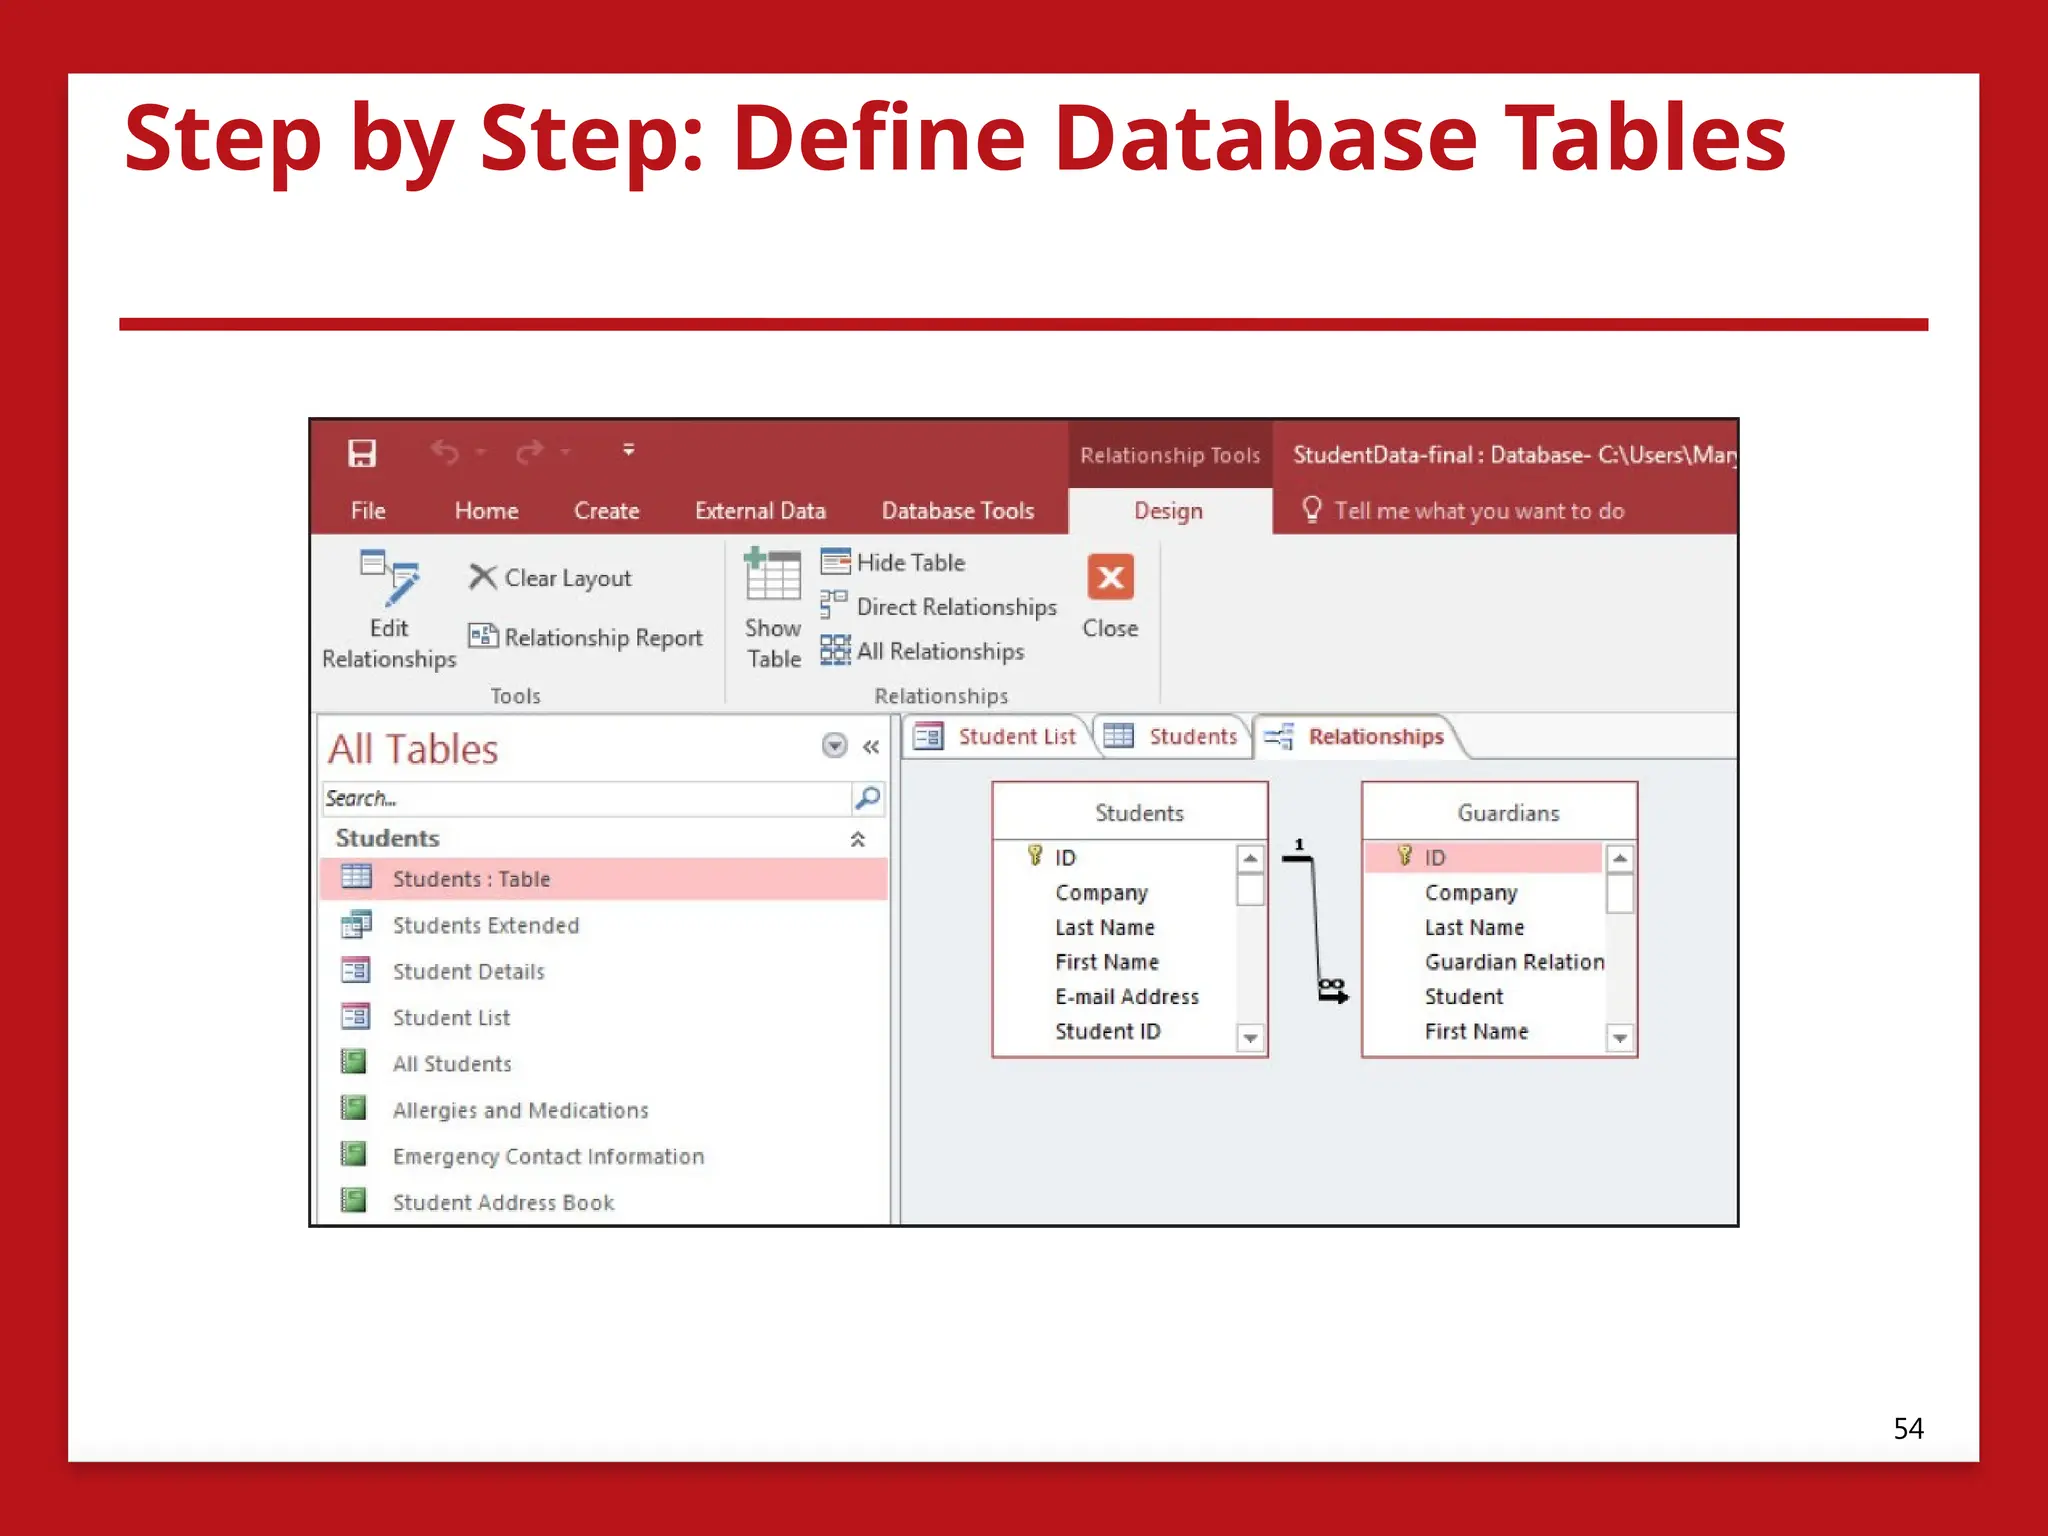The image size is (2048, 1536).
Task: Click Hide Table in the ribbon
Action: 893,562
